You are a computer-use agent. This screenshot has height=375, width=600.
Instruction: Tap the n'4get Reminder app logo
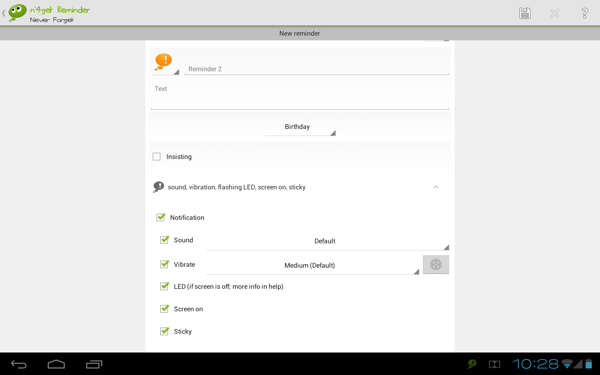[x=17, y=13]
